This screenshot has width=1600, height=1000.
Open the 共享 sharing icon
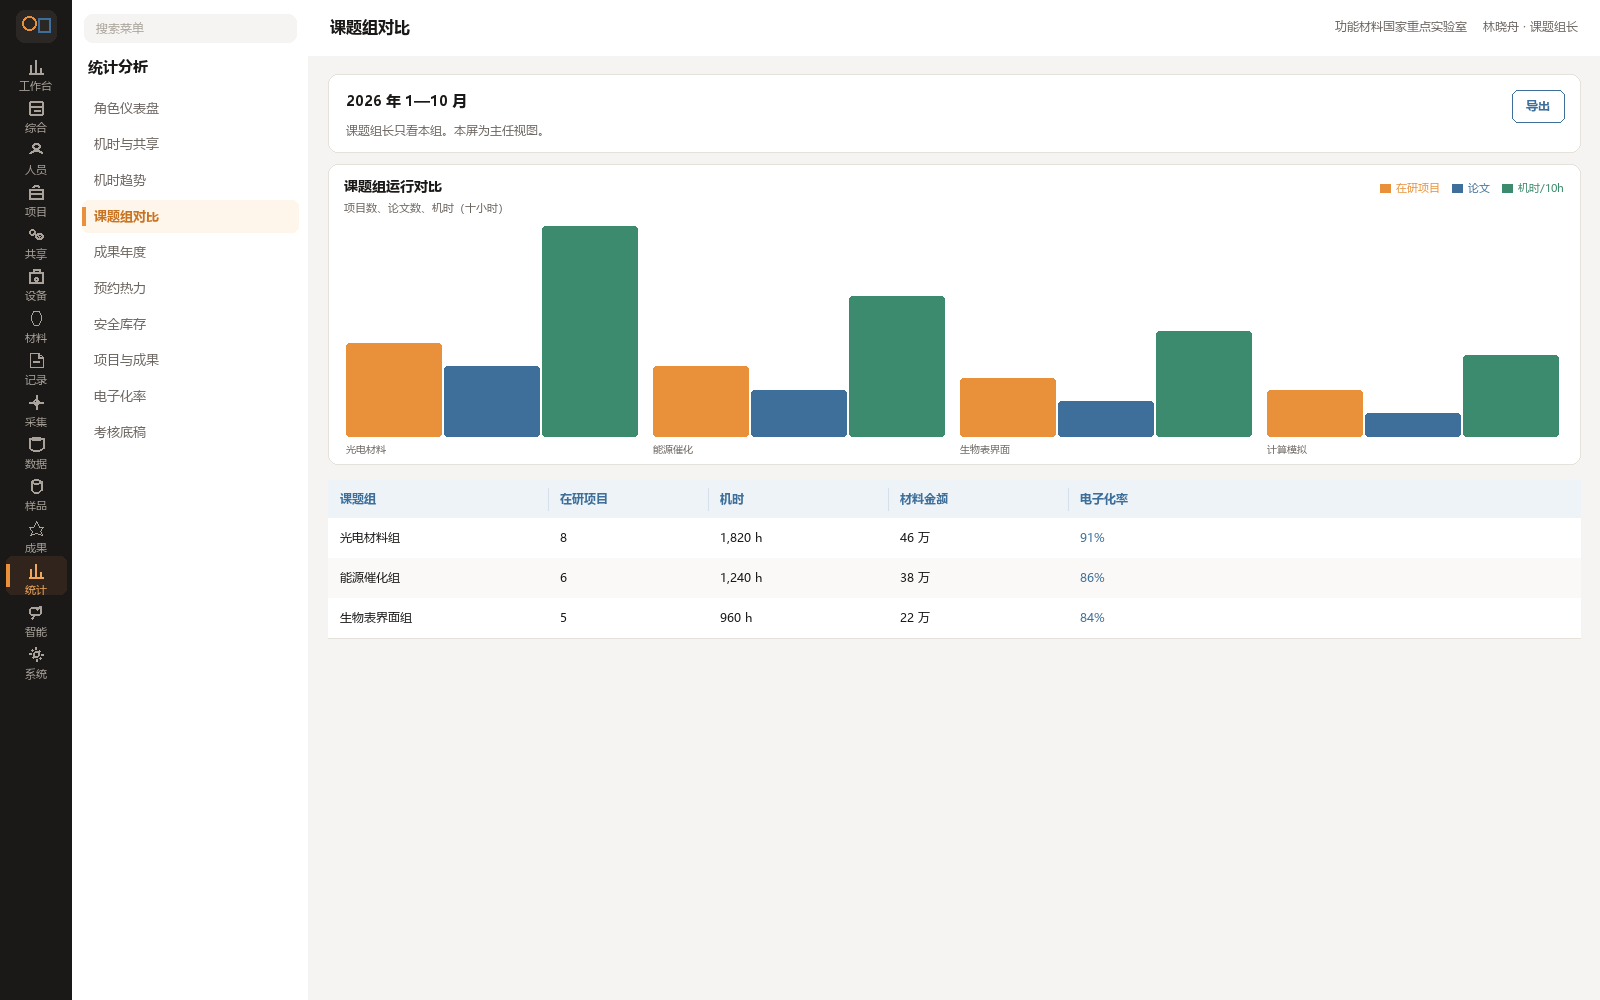point(36,243)
